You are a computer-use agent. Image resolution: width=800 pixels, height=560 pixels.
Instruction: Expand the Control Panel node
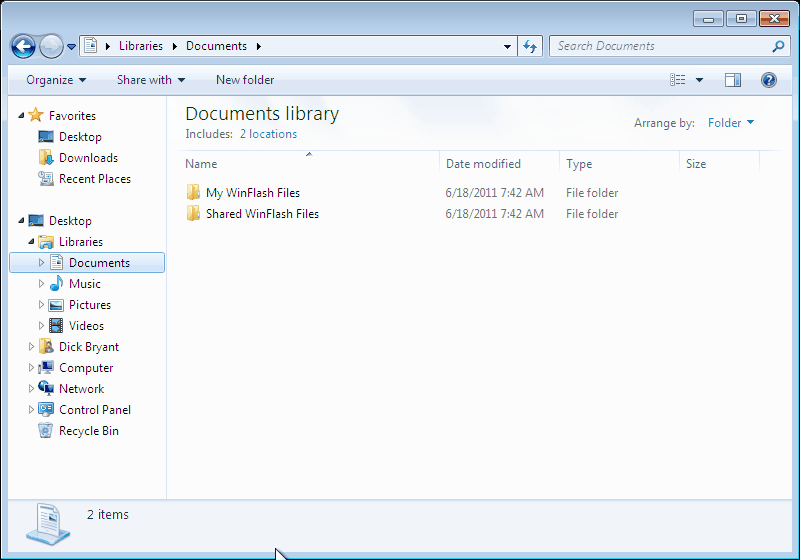tap(31, 410)
